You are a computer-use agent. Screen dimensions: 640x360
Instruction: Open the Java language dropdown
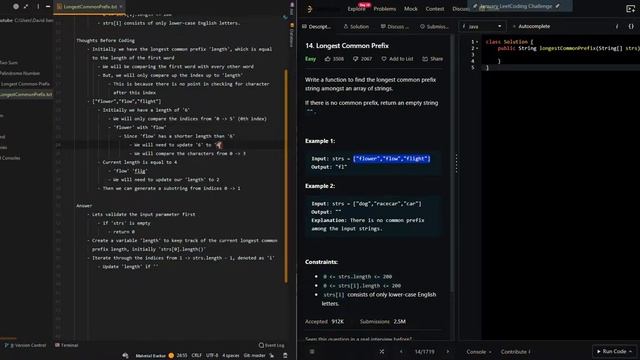click(x=482, y=27)
